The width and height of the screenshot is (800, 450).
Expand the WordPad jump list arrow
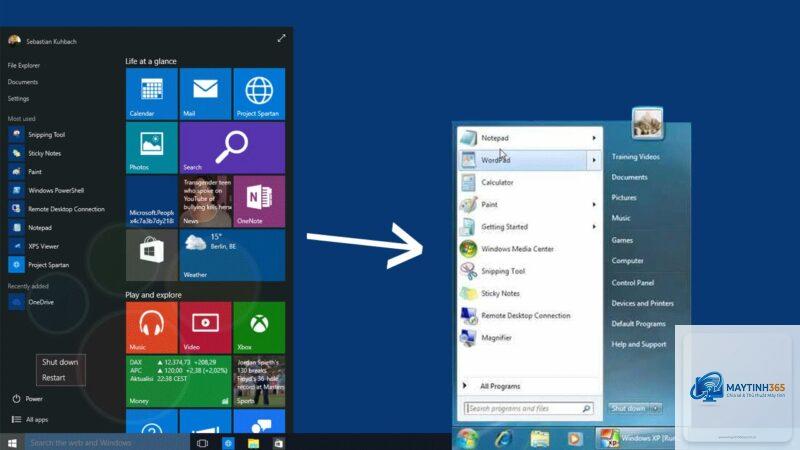coord(594,160)
